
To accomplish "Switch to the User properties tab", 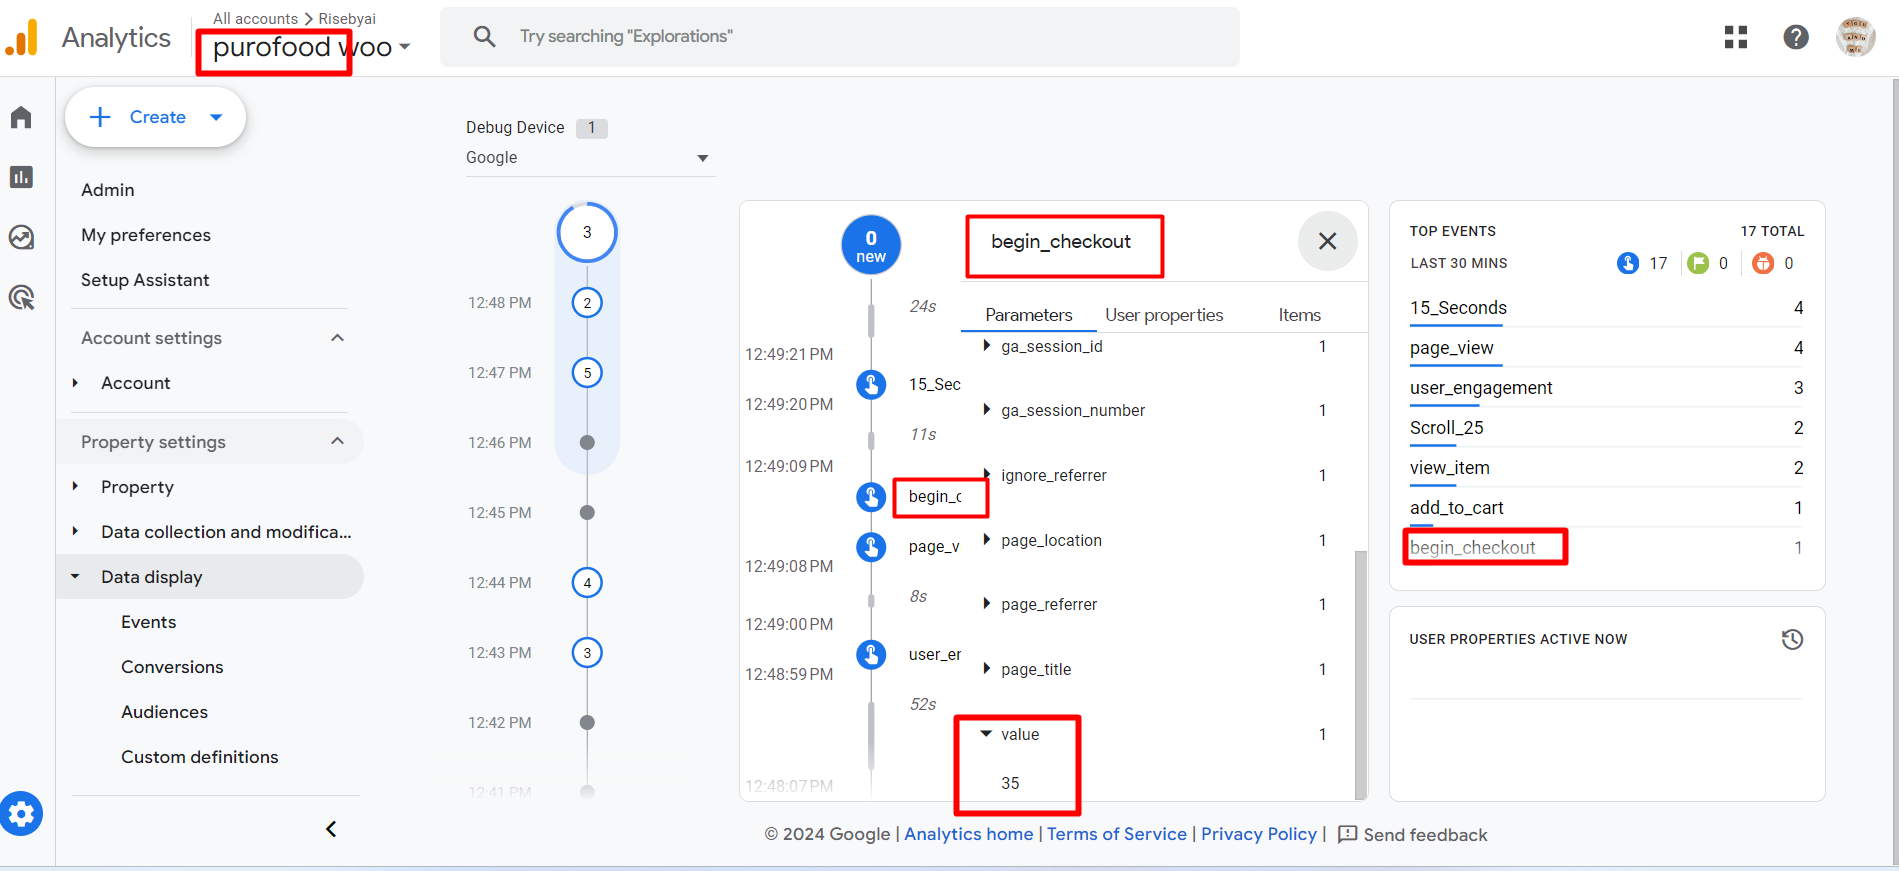I will [1164, 315].
